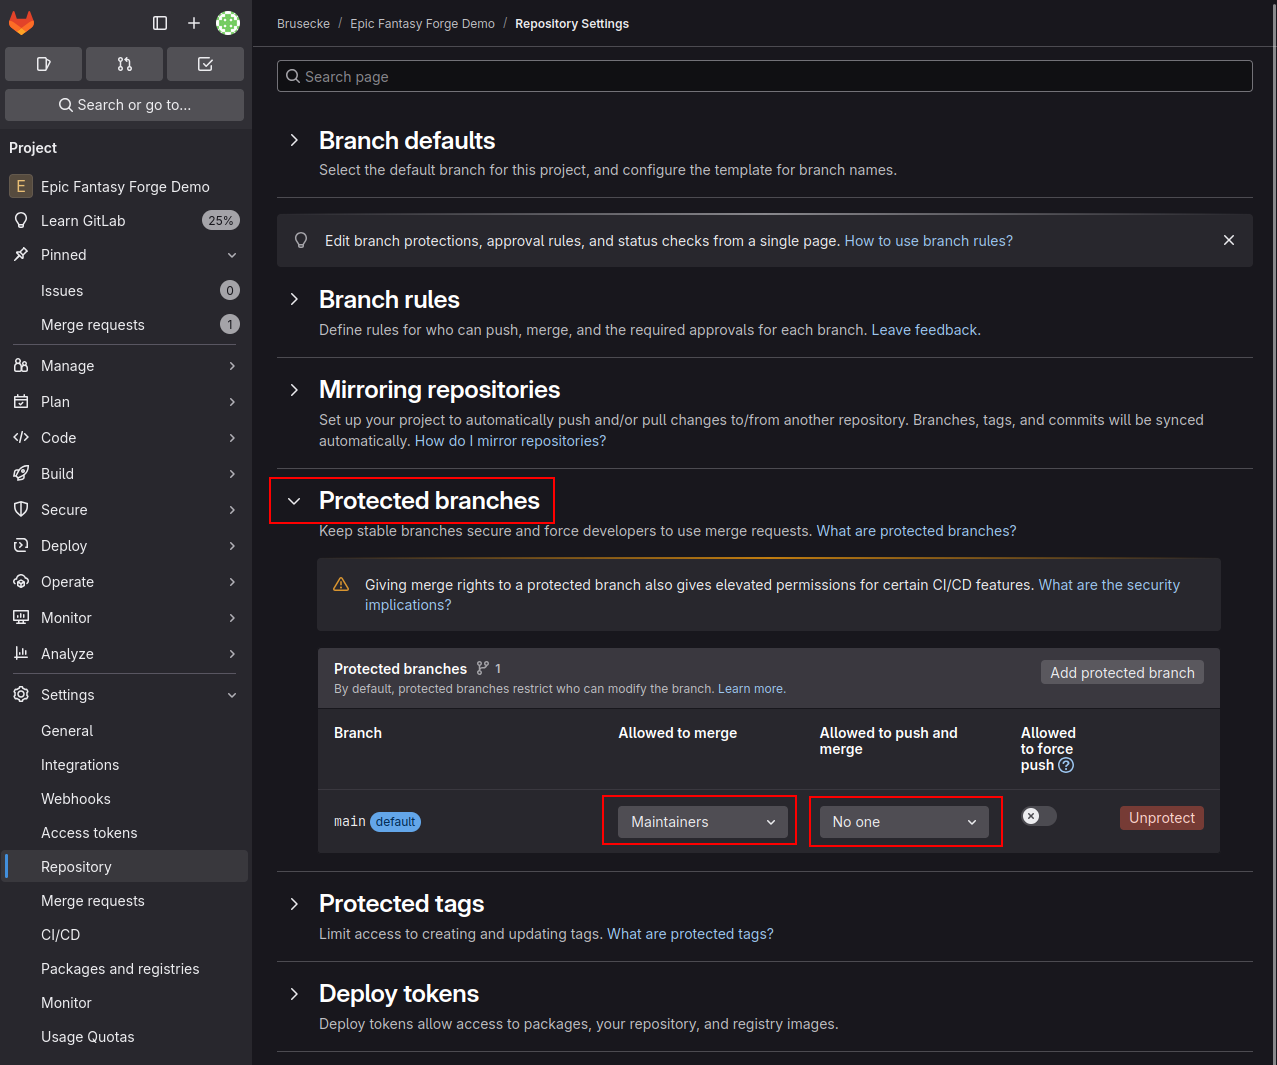
Task: Click the Search or go to box
Action: click(124, 105)
